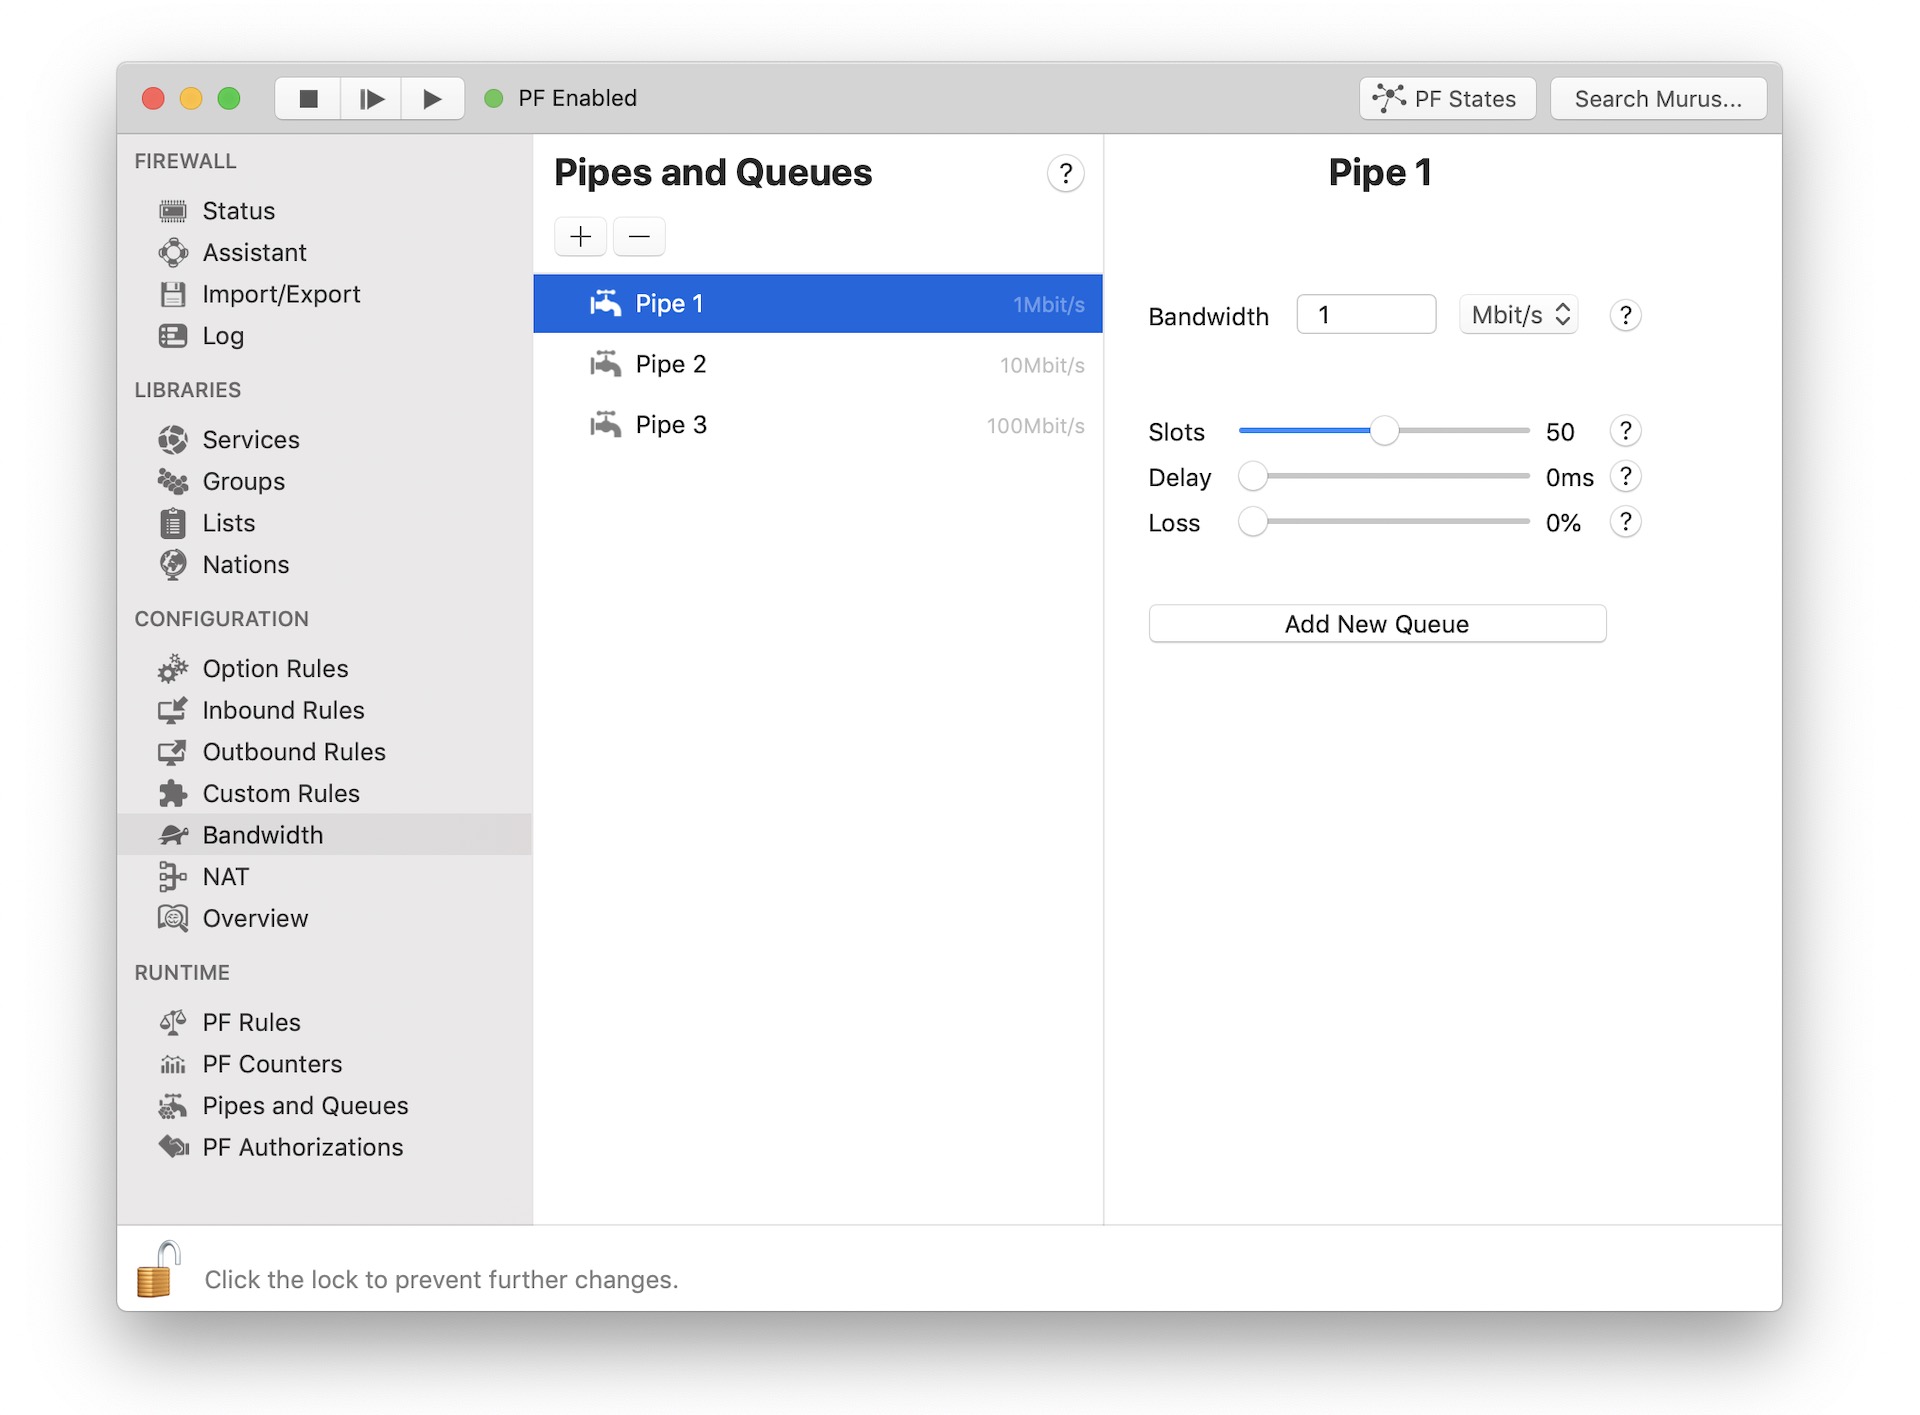Click the faucet icon of Pipe 2
This screenshot has width=1920, height=1415.
pyautogui.click(x=605, y=365)
